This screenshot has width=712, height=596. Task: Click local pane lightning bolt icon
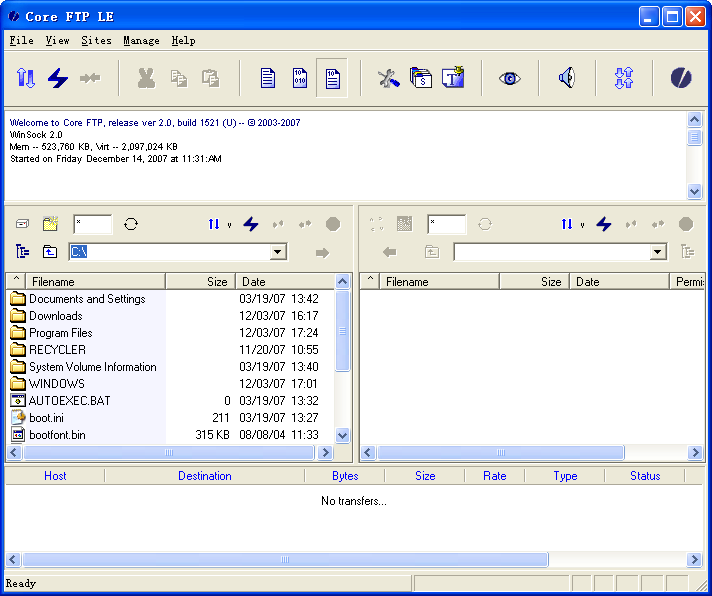251,224
